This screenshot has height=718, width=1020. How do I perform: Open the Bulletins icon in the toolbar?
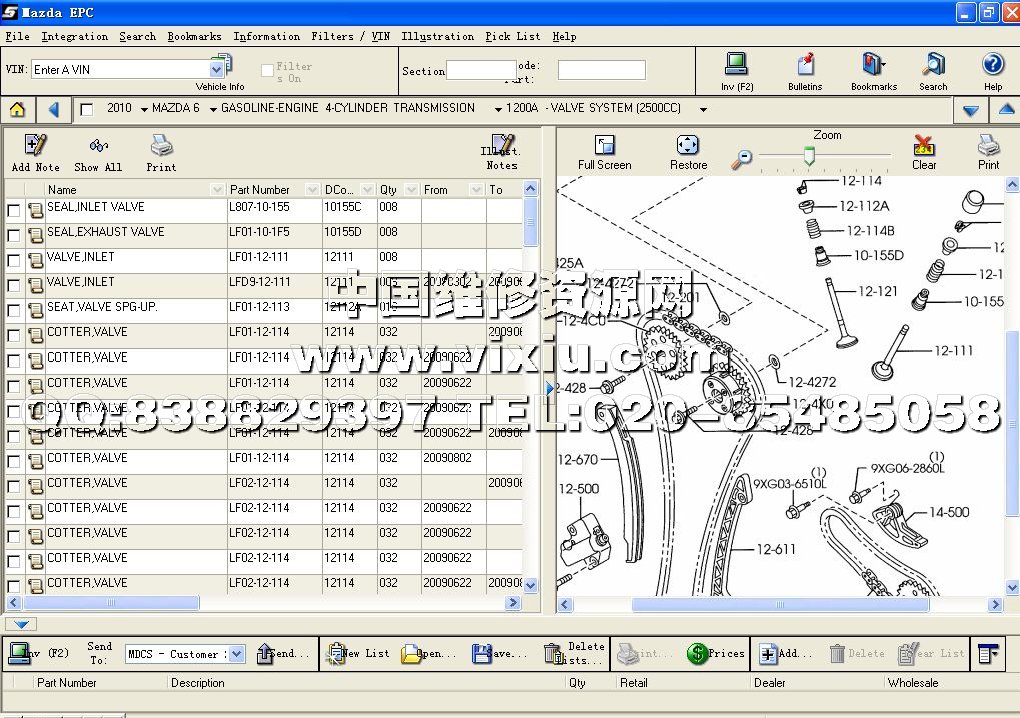[805, 66]
